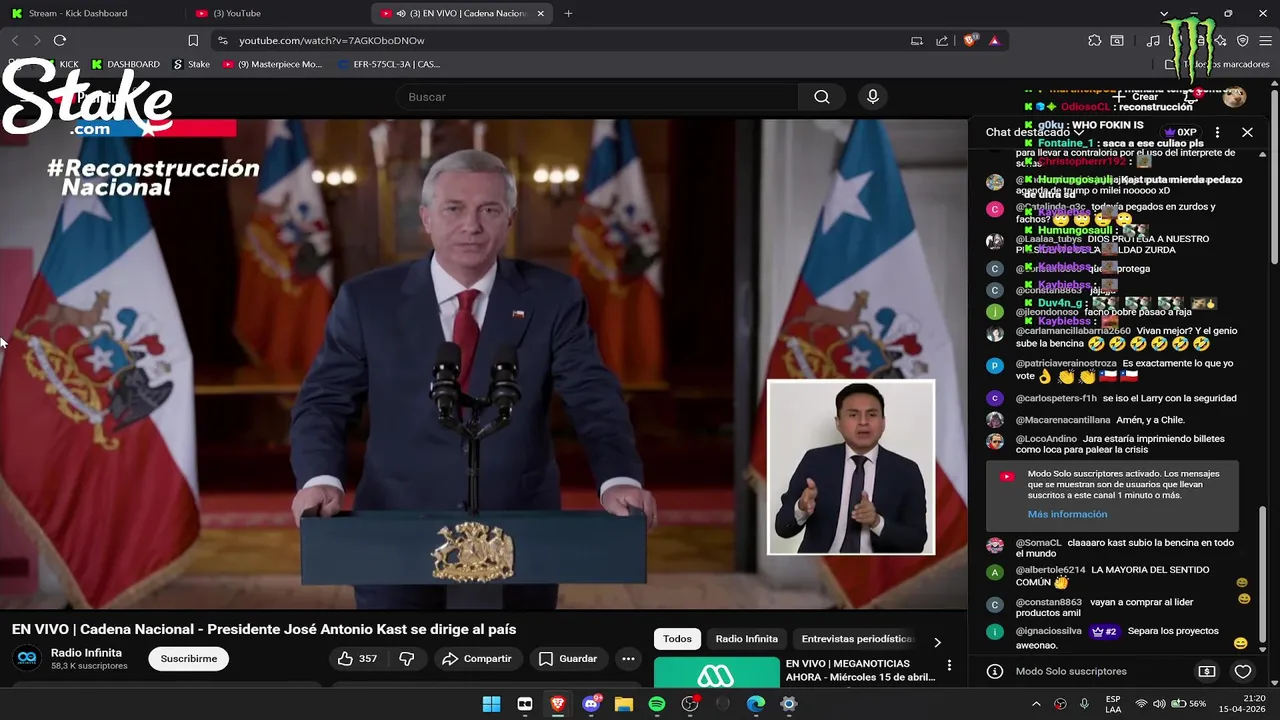Click the dislike thumbs-down button
Viewport: 1280px width, 720px height.
click(x=407, y=658)
